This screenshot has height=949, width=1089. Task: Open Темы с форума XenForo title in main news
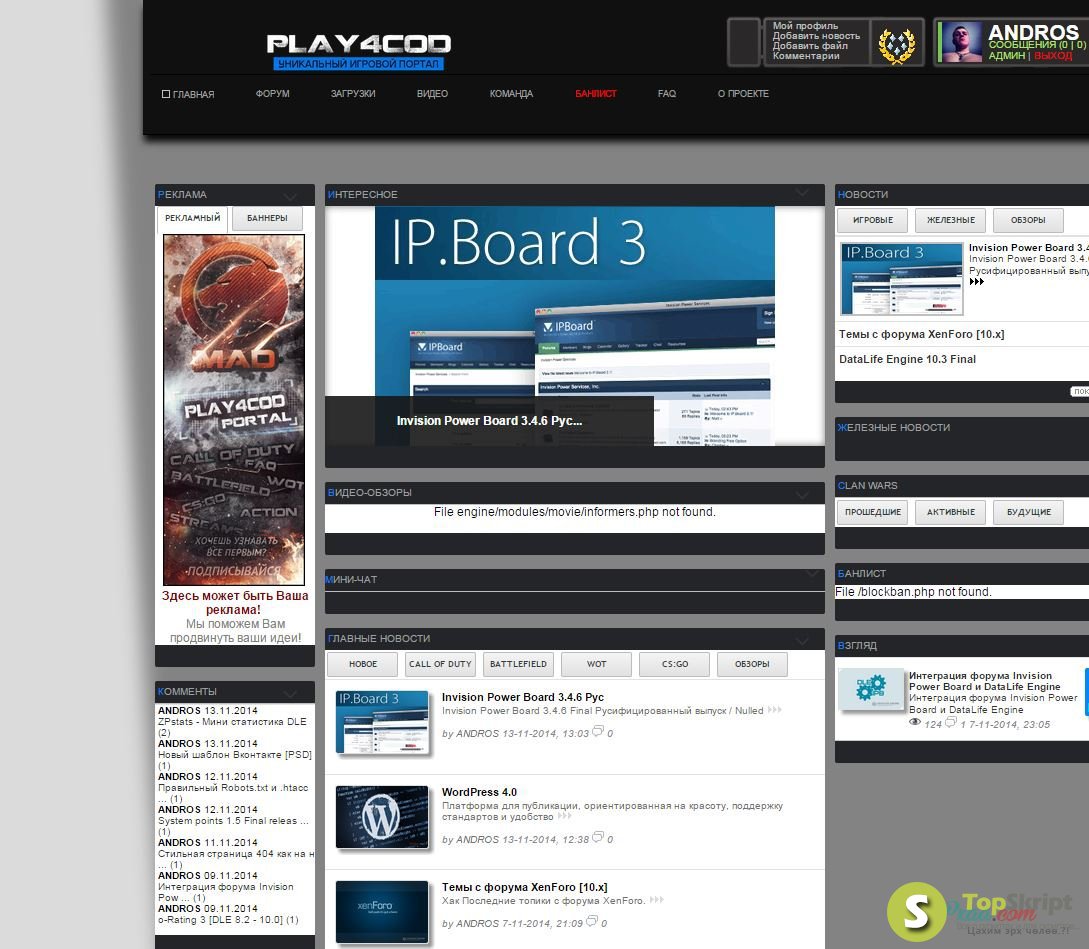(524, 887)
